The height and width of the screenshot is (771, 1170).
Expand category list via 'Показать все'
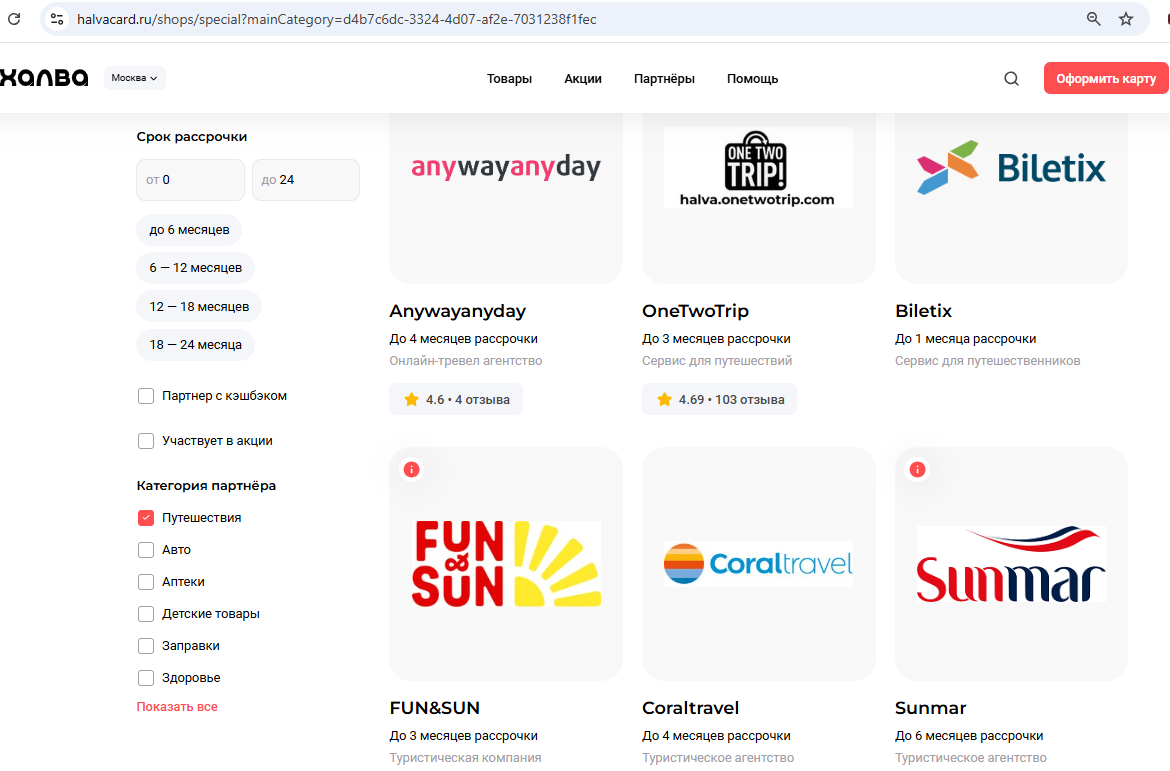(177, 707)
